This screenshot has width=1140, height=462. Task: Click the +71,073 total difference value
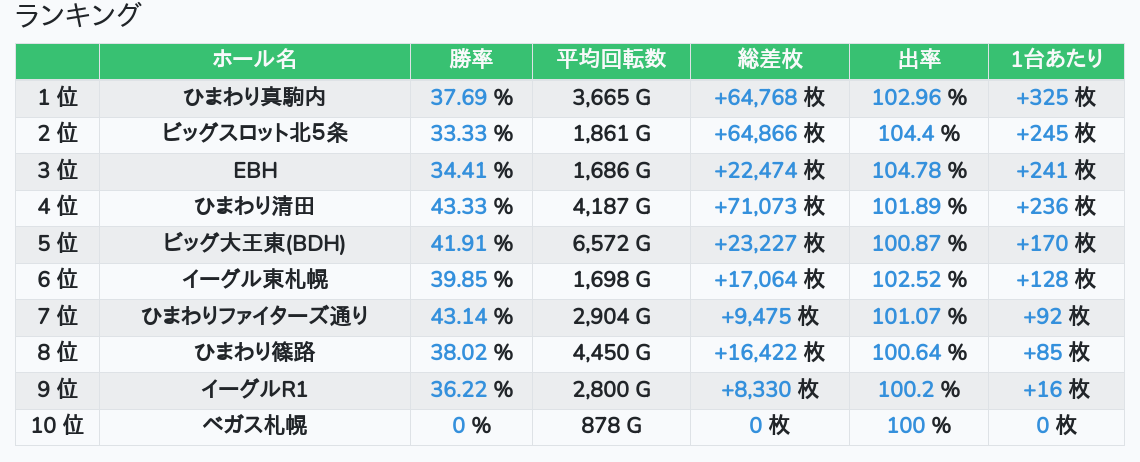[x=755, y=207]
